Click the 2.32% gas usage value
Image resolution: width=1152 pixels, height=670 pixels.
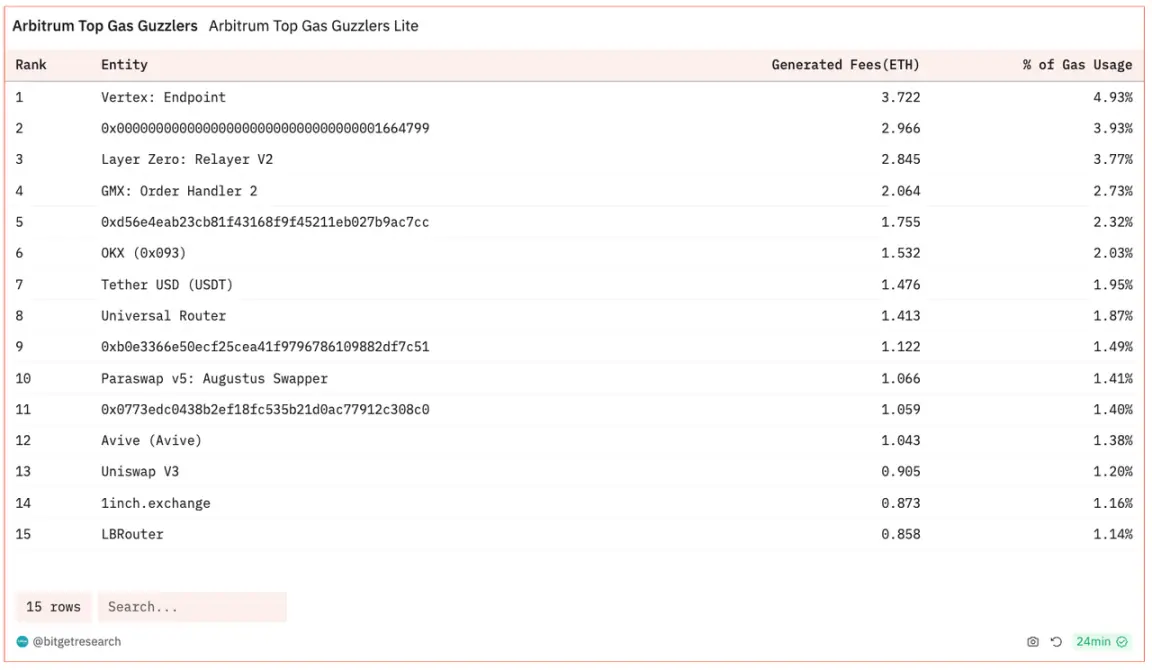coord(1113,222)
